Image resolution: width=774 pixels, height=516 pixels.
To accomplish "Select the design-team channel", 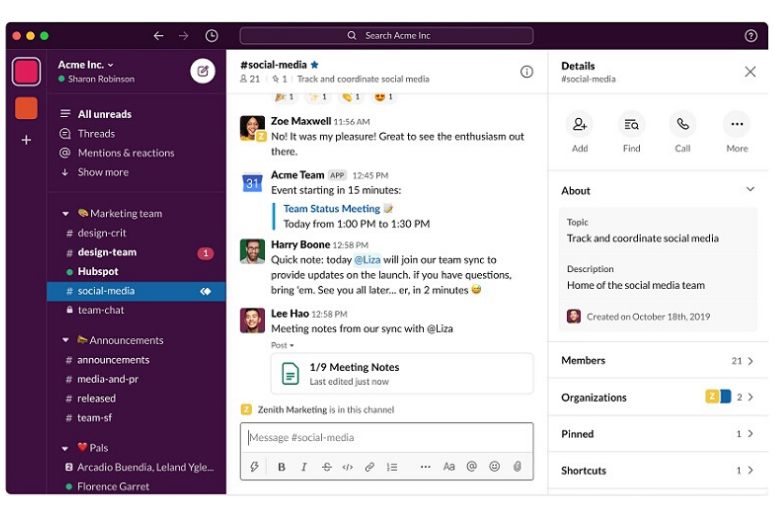I will point(107,253).
